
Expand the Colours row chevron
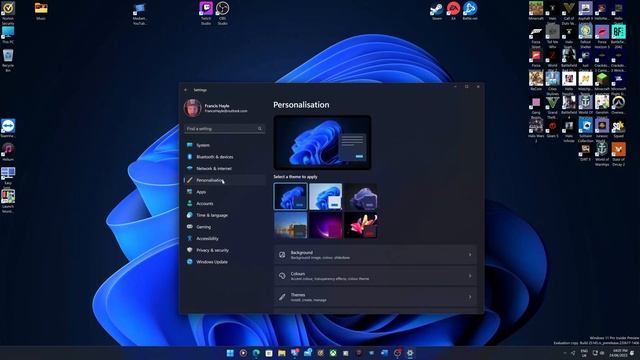pyautogui.click(x=470, y=276)
